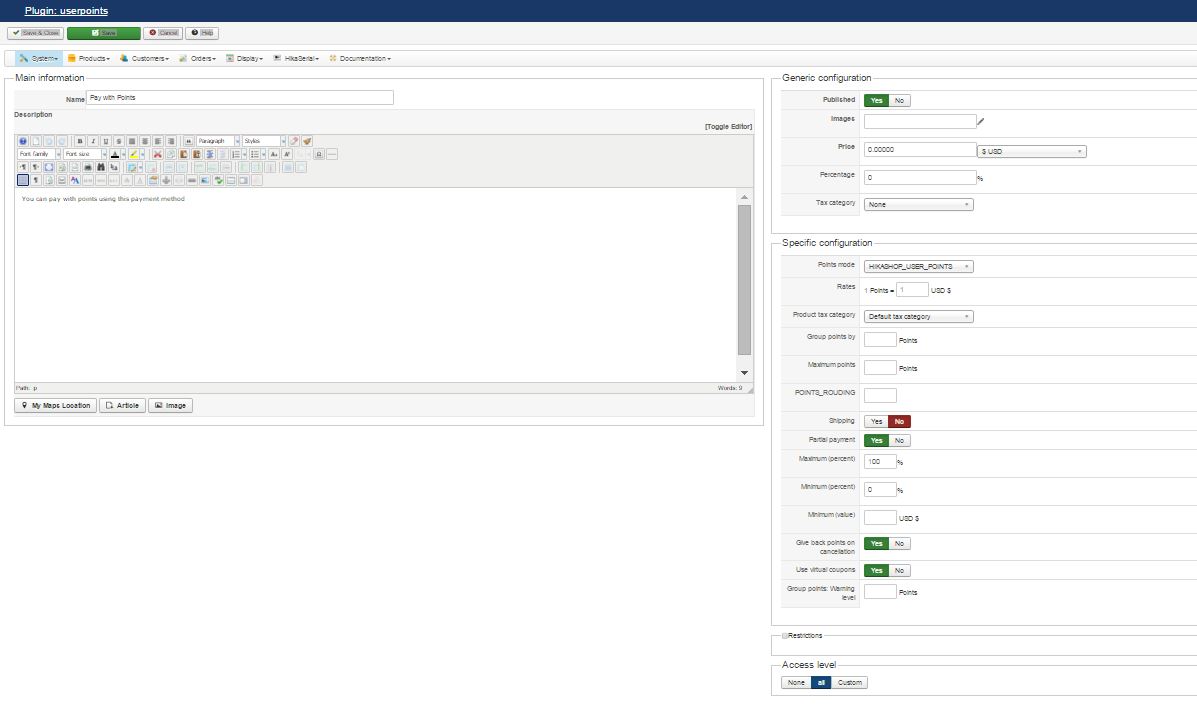Insert bulleted list in editor
1197x709 pixels.
(x=254, y=154)
